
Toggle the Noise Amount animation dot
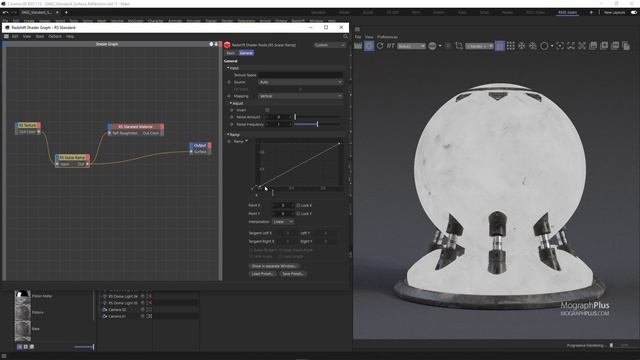(x=232, y=117)
